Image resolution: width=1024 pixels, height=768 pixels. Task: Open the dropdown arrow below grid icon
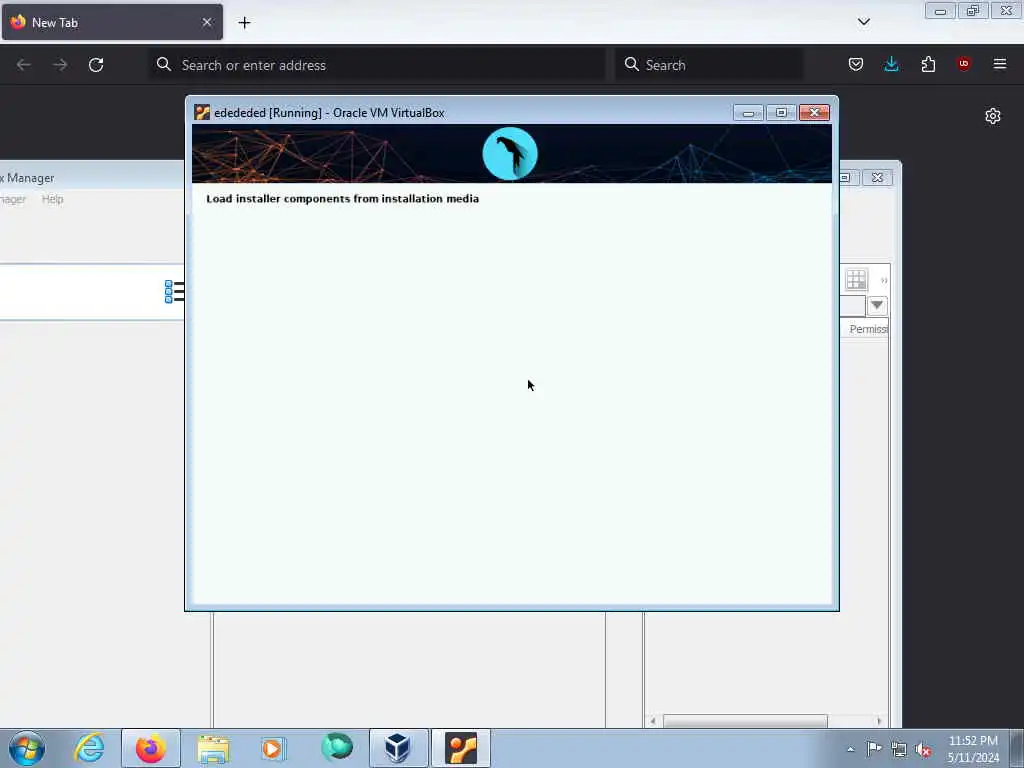(877, 305)
